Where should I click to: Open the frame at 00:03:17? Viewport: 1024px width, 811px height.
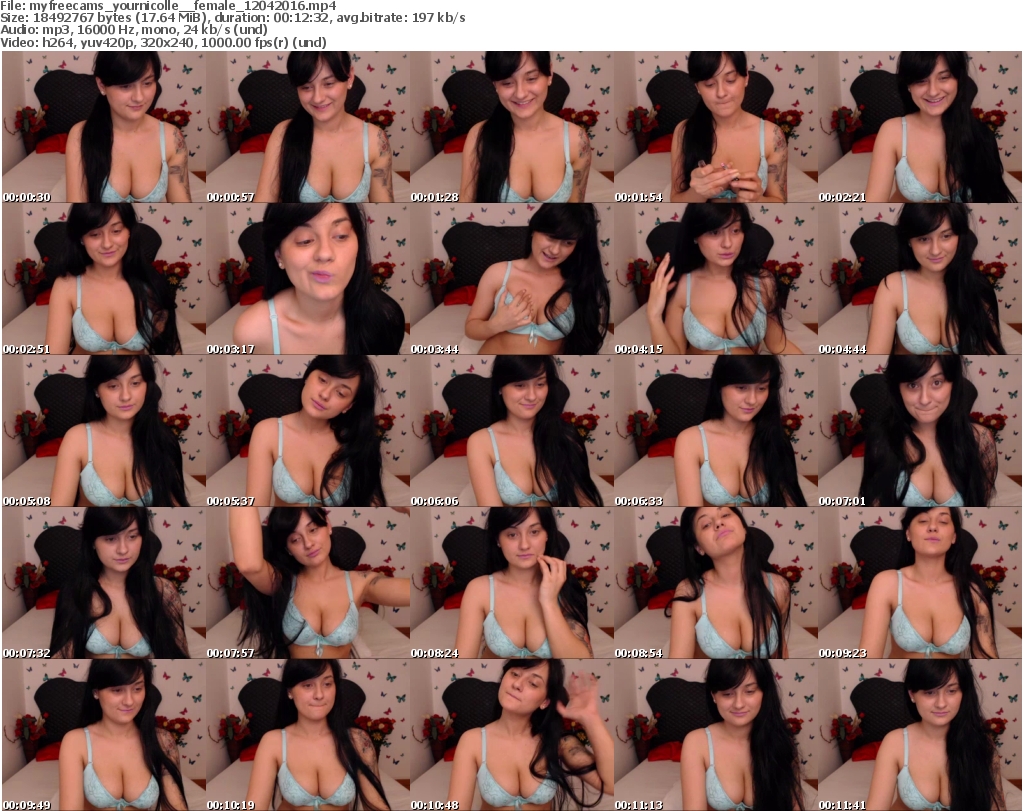(x=308, y=279)
